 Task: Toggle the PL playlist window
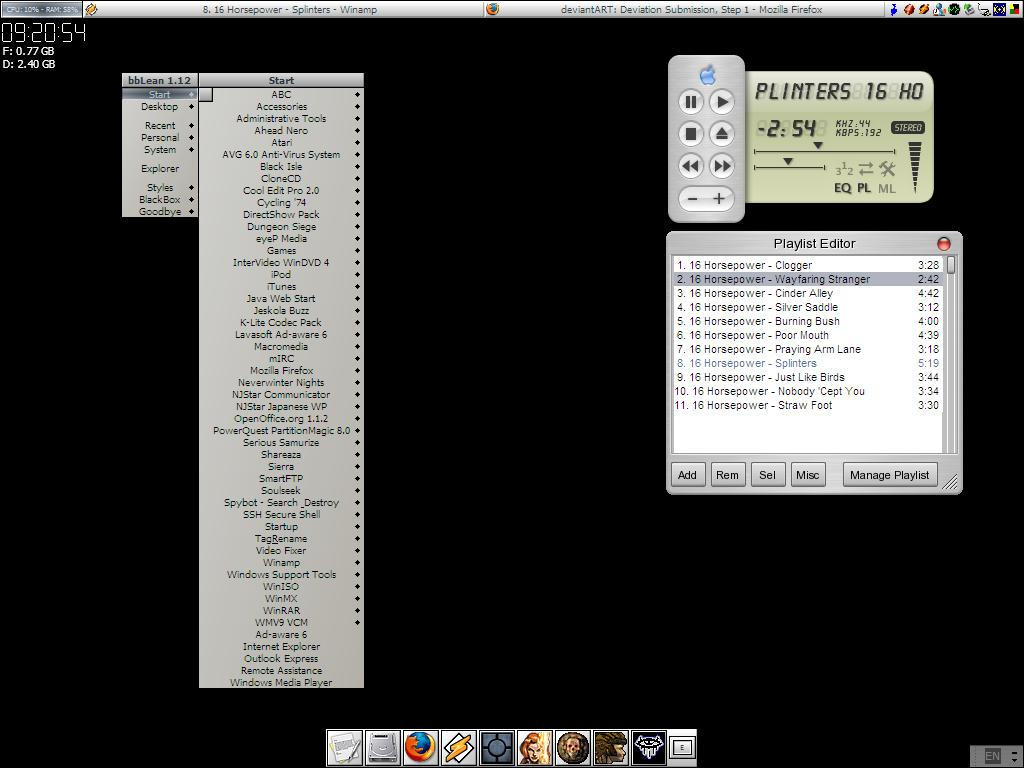pyautogui.click(x=864, y=188)
